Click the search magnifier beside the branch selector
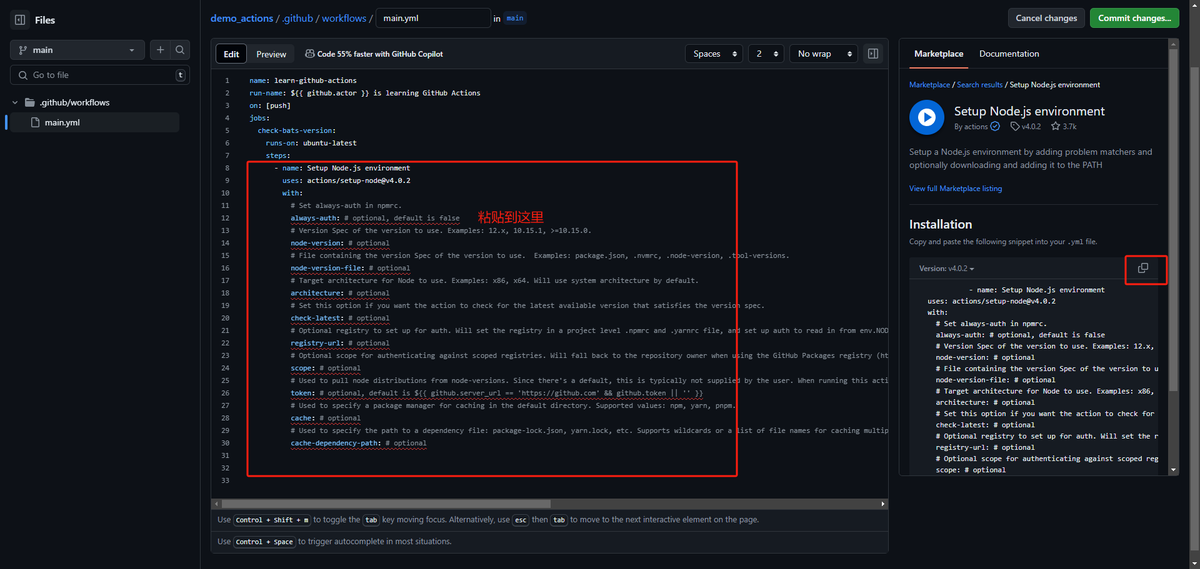Screen dimensions: 1200x569 (x=180, y=50)
